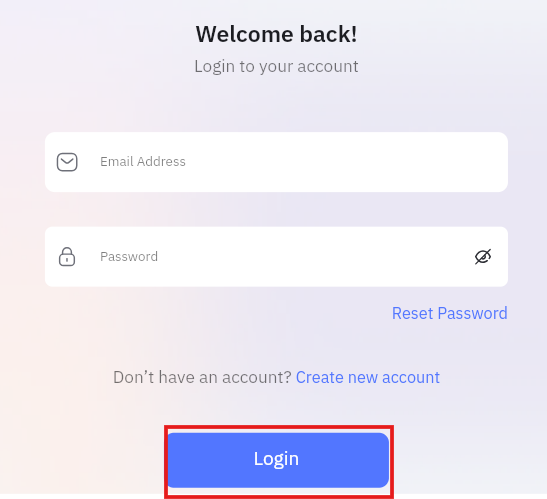Click the Login to your account subtitle
Viewport: 547px width, 499px height.
(x=276, y=66)
